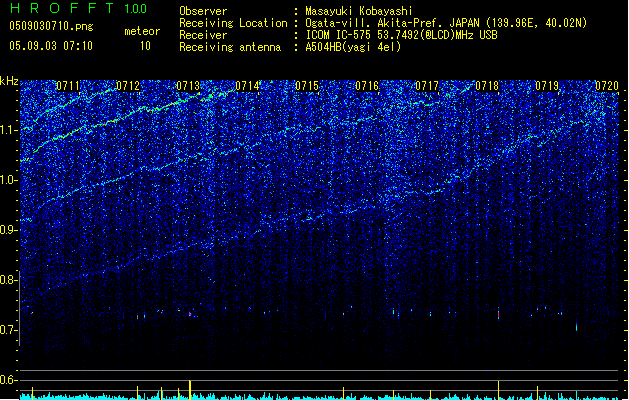Select the Ogata-vill. Akita-Pref. JAPAN location text
Screen dimensions: 629x400
pyautogui.click(x=446, y=23)
